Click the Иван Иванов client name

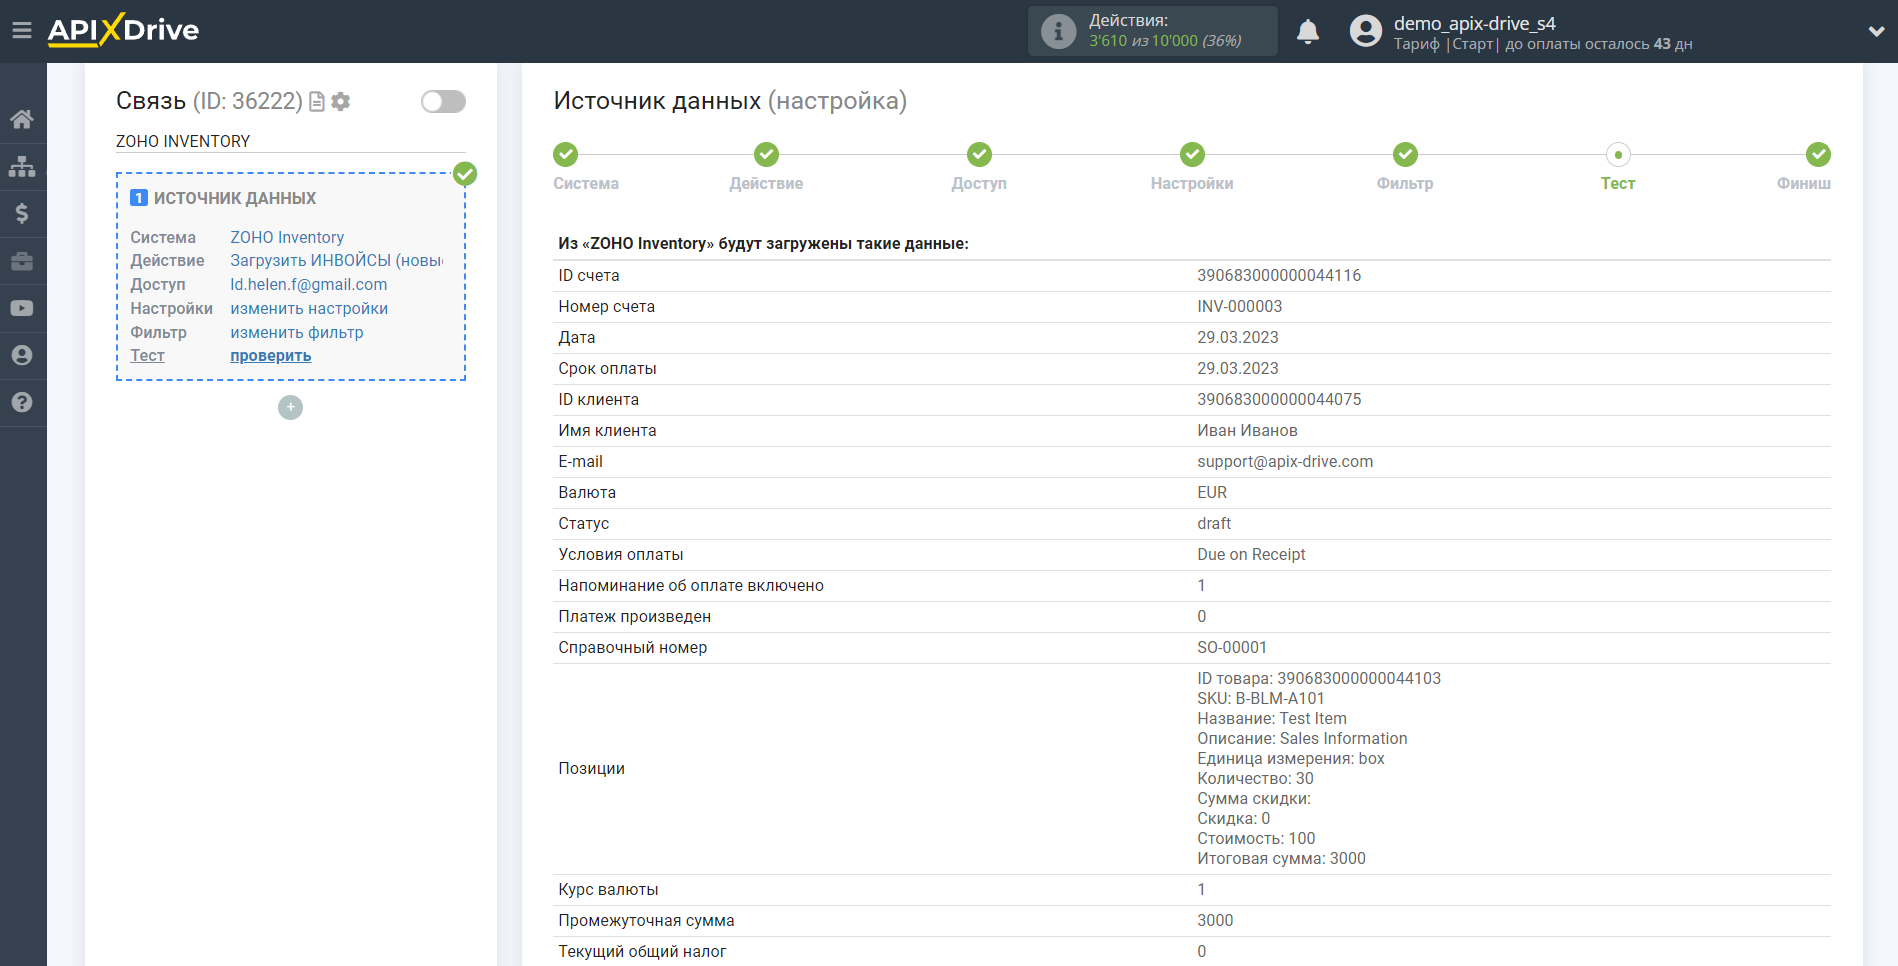pos(1247,430)
